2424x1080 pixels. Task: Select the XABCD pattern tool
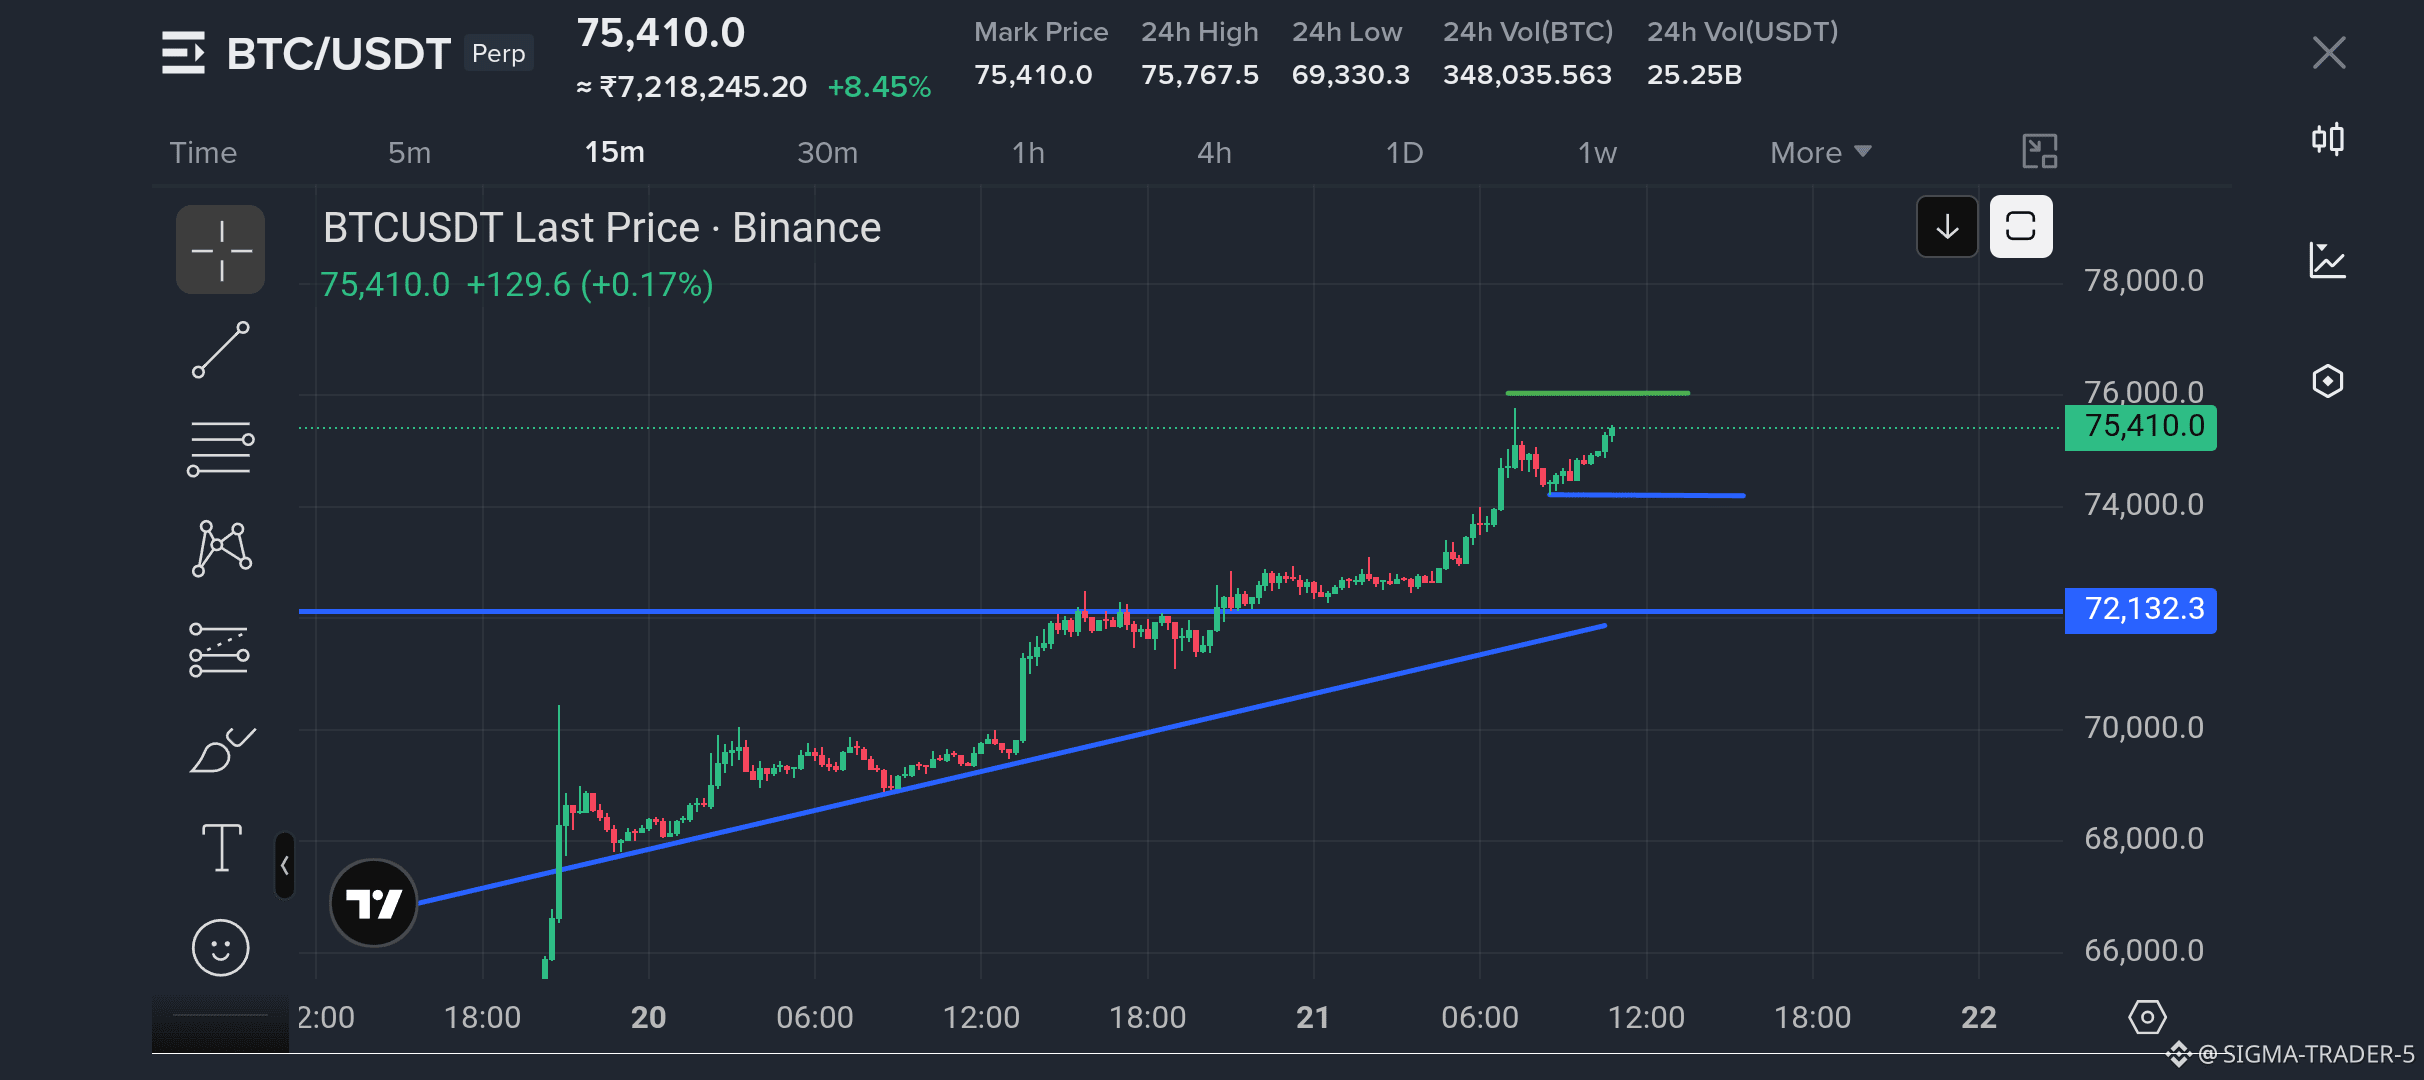(x=221, y=548)
